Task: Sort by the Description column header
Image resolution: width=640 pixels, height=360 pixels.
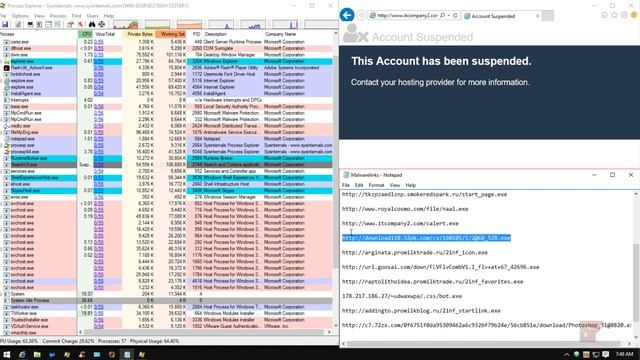Action: coord(233,34)
